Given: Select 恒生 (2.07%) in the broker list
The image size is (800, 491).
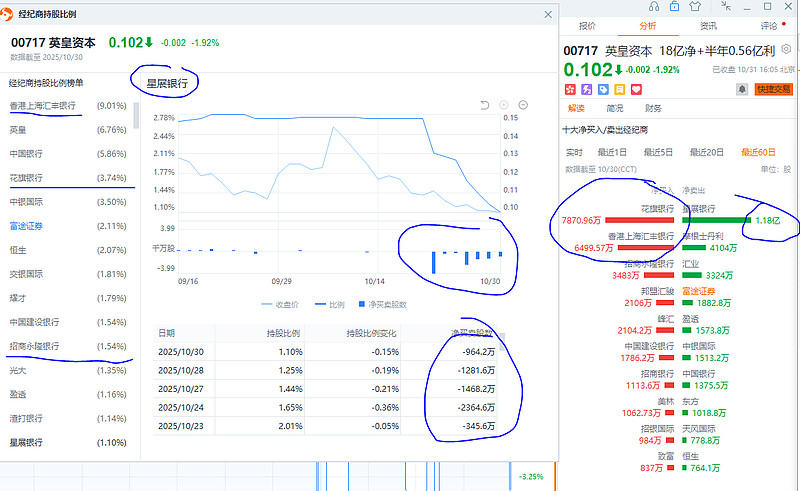Looking at the screenshot, I should (x=68, y=250).
